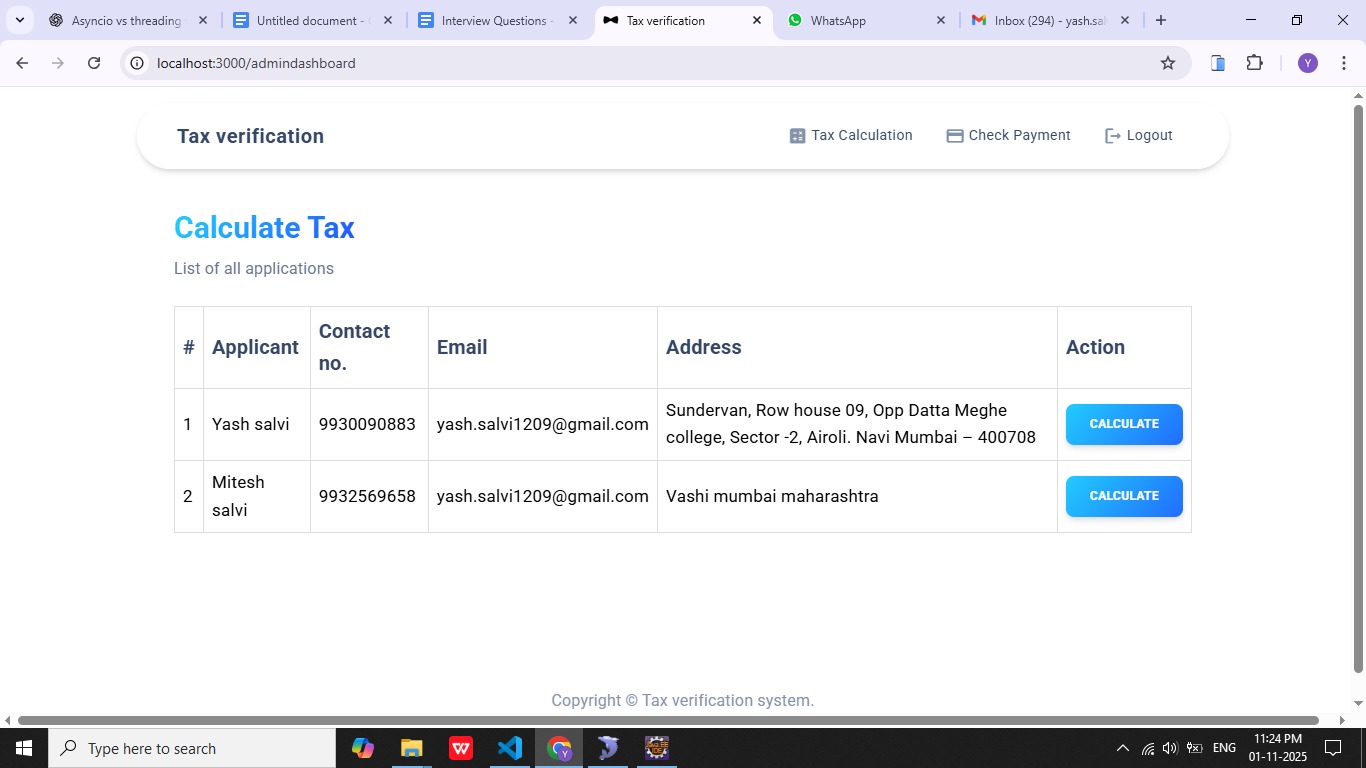Click the Windows search box
The width and height of the screenshot is (1366, 768).
pyautogui.click(x=192, y=748)
